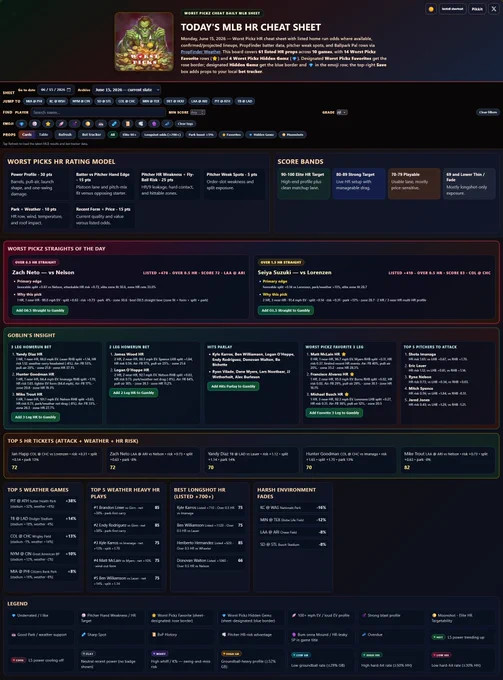Toggle the yellow moon Moonshot emoji filter
503x680 pixels.
point(88,124)
